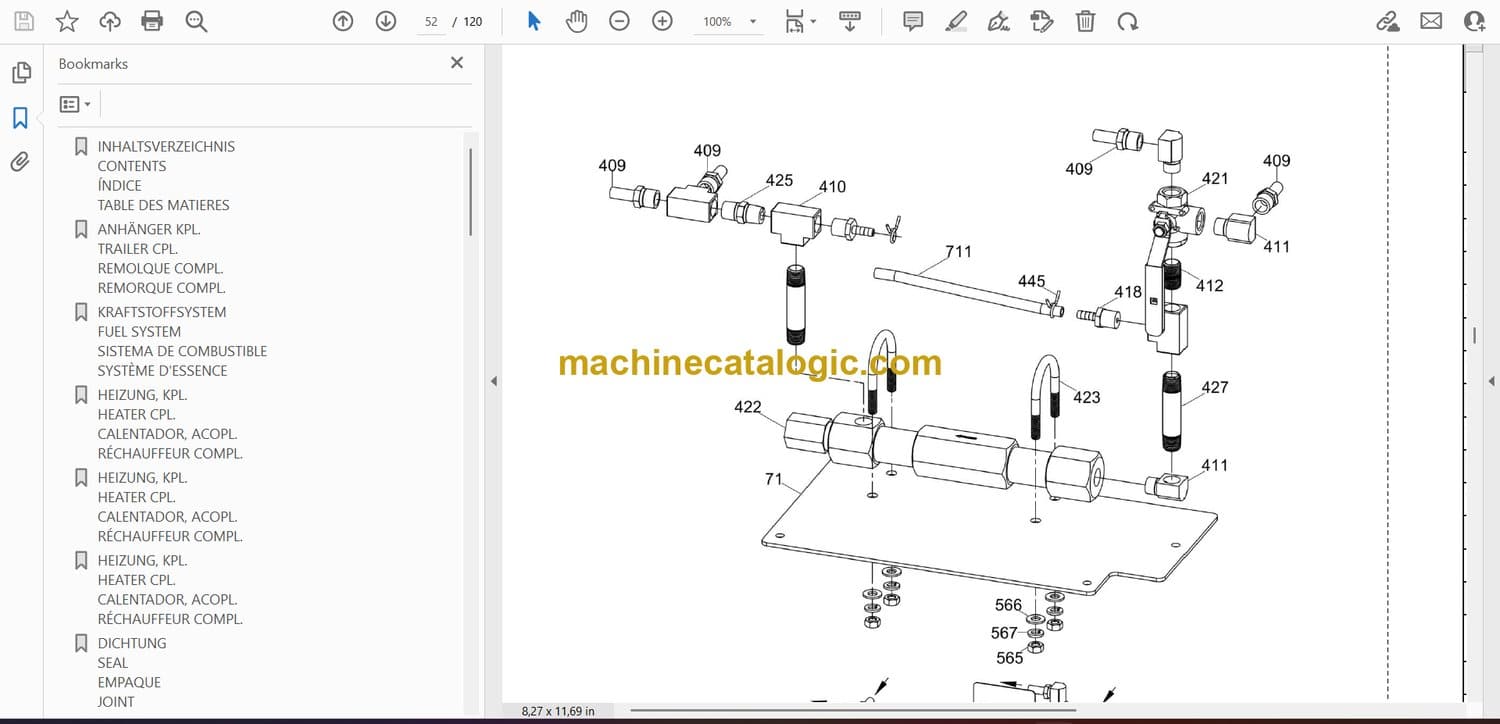Click the horizontal scrollbar below the document
This screenshot has width=1500, height=724.
(x=850, y=711)
